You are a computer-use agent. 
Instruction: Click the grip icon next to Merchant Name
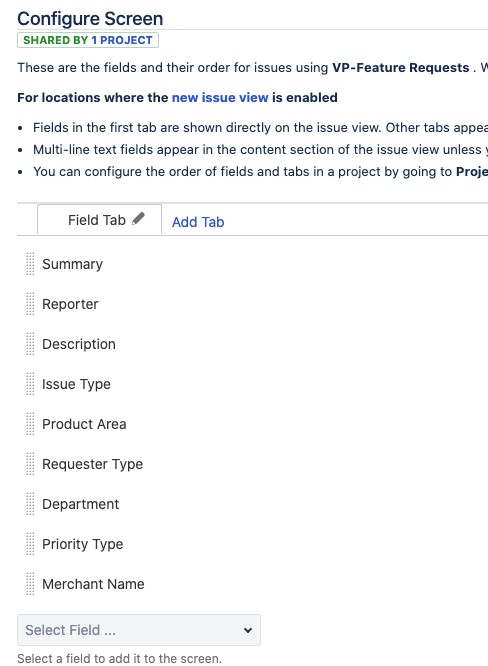[30, 584]
